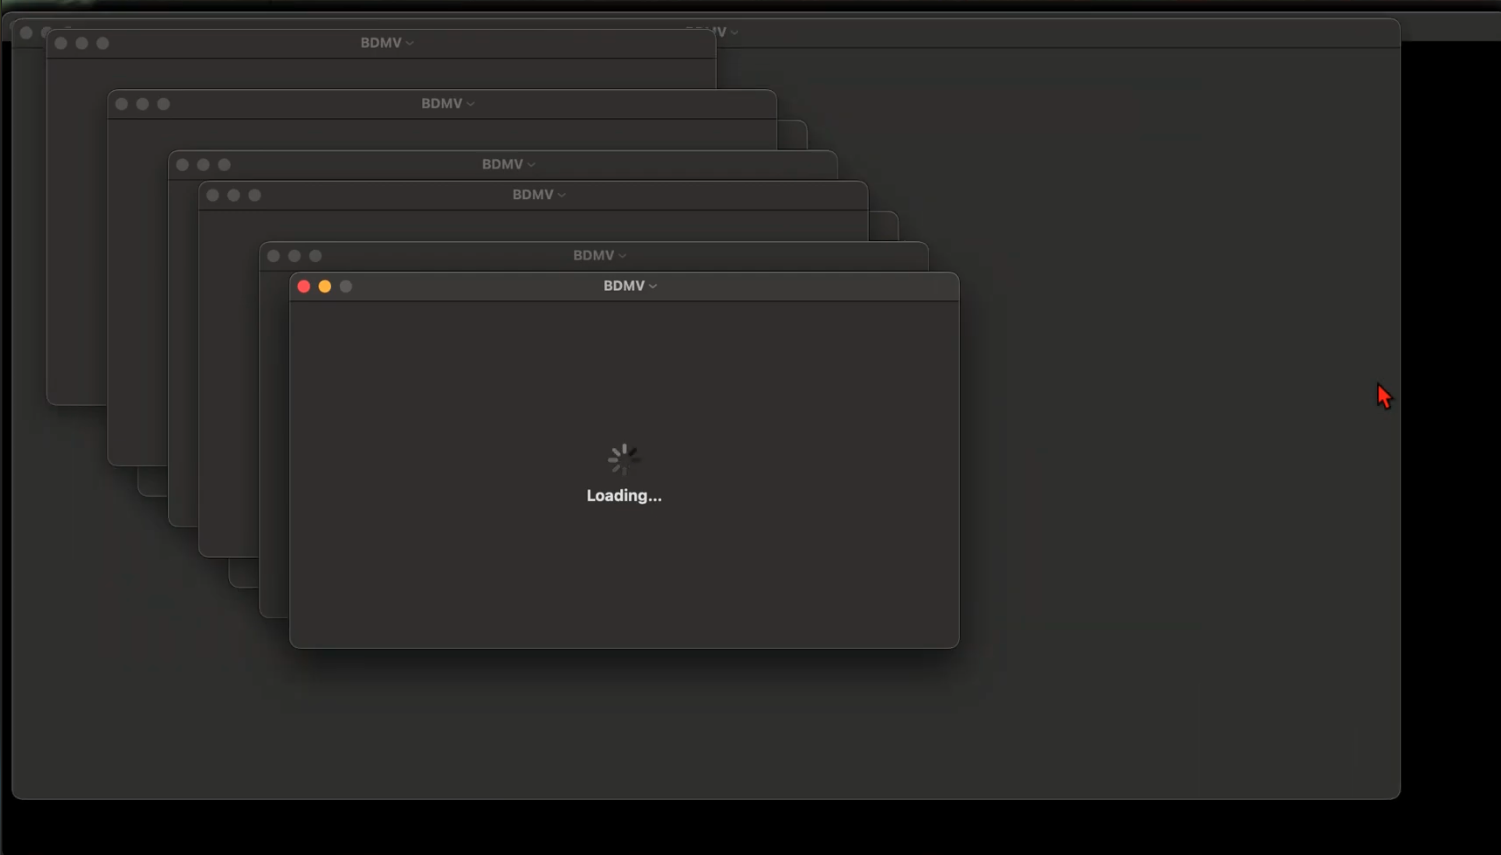Click the greyed zoom button on the active window

(x=346, y=286)
